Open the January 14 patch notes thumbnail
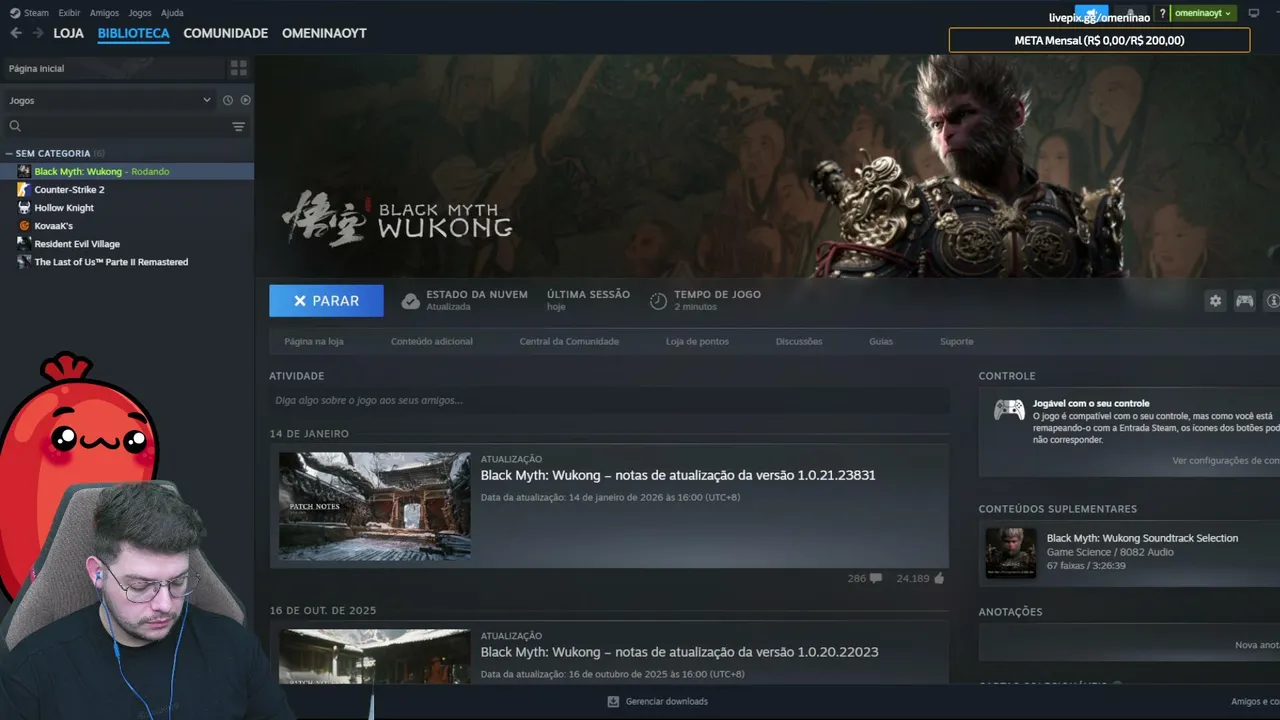The width and height of the screenshot is (1280, 720). (374, 506)
